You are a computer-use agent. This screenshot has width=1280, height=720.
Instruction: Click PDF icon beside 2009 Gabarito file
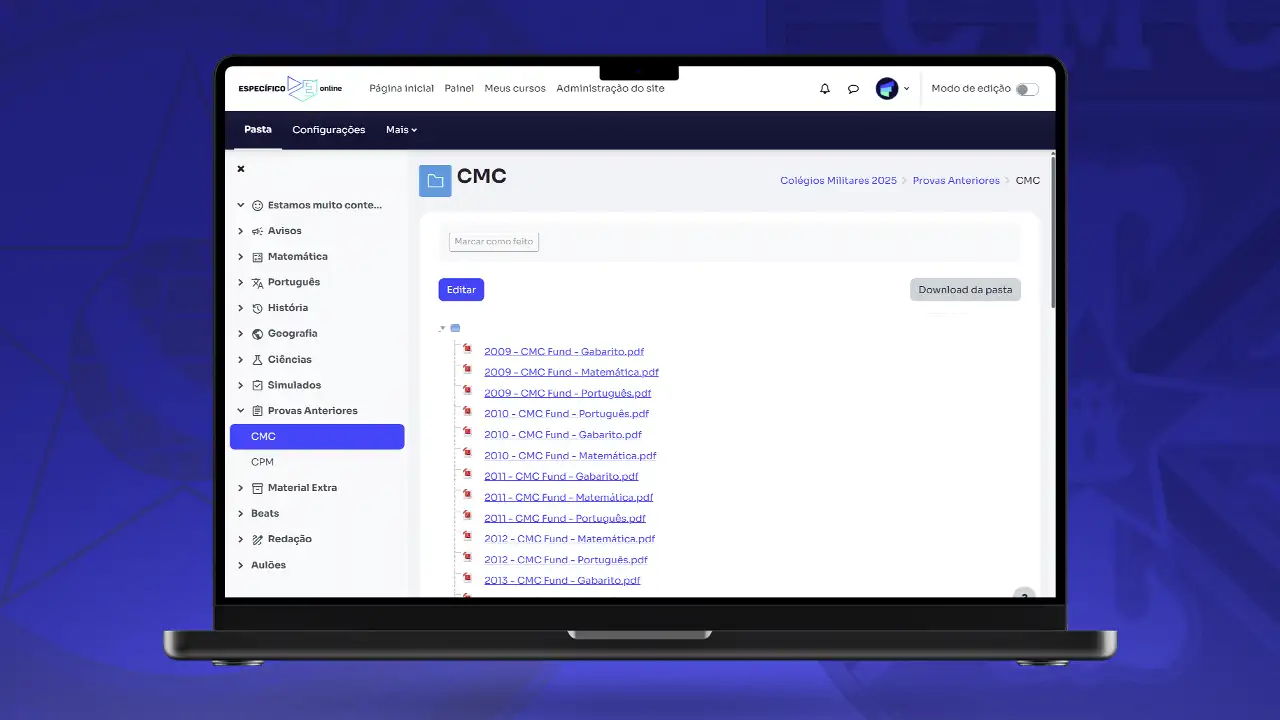467,350
